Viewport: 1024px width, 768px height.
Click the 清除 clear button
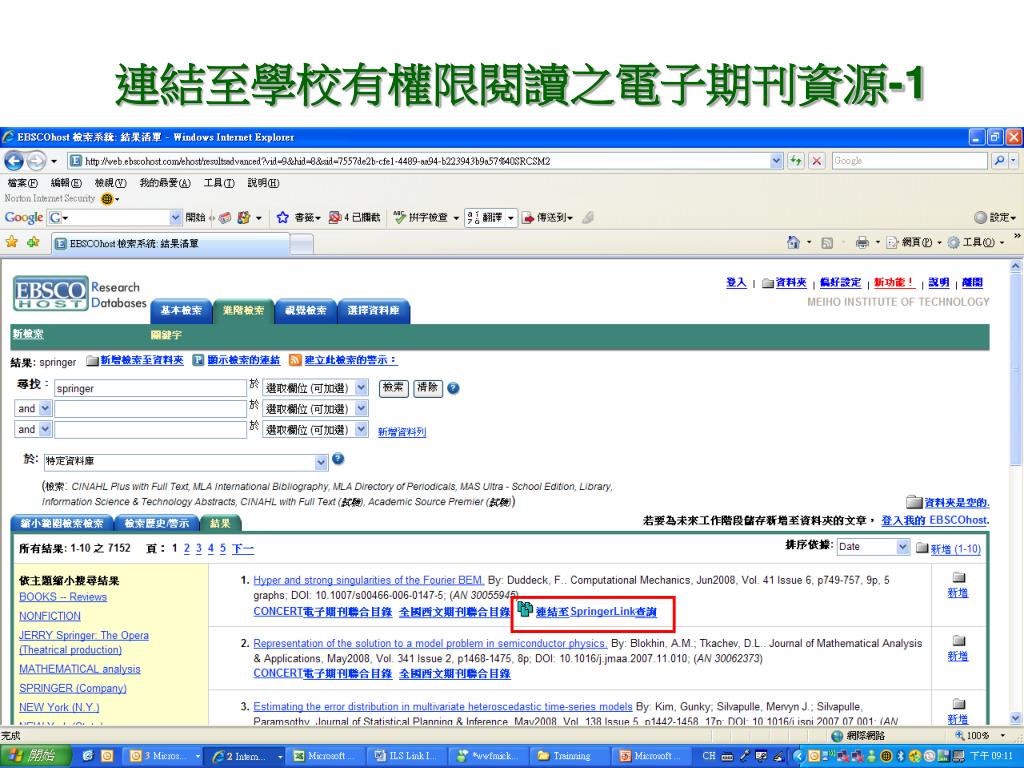[x=428, y=388]
